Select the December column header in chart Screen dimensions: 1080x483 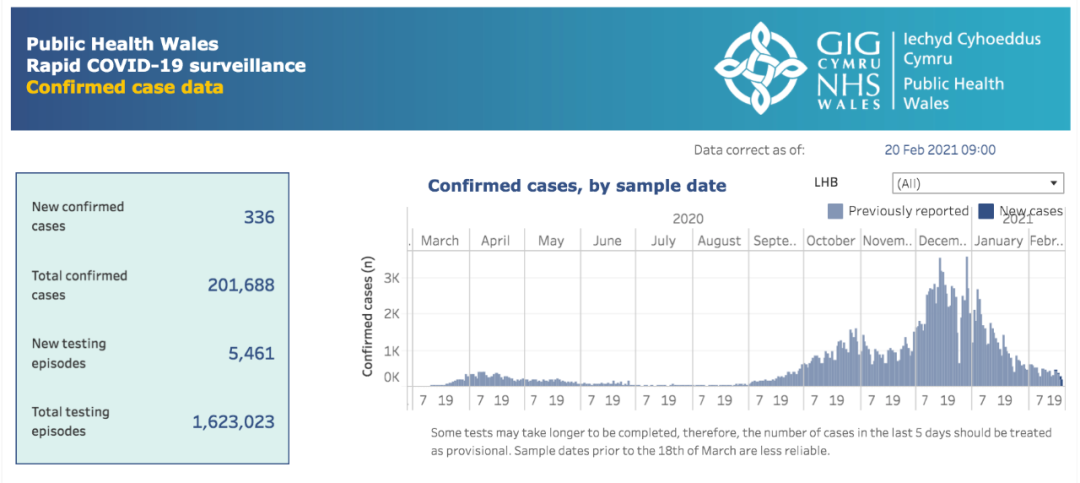click(x=942, y=241)
